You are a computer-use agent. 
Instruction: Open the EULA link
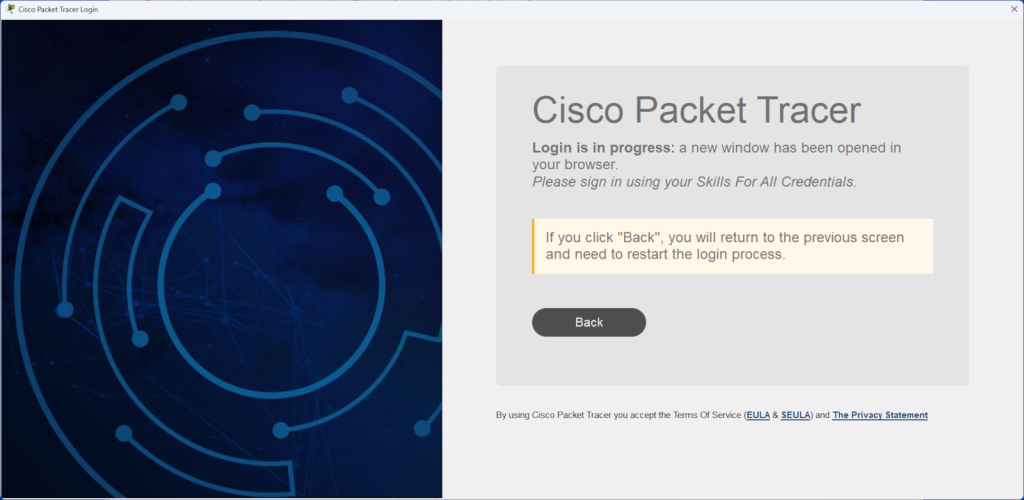tap(758, 415)
